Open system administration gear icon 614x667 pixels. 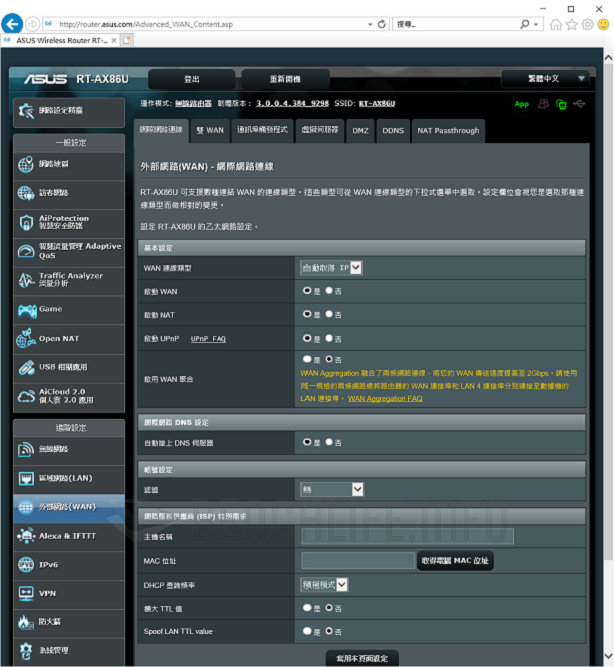point(26,651)
